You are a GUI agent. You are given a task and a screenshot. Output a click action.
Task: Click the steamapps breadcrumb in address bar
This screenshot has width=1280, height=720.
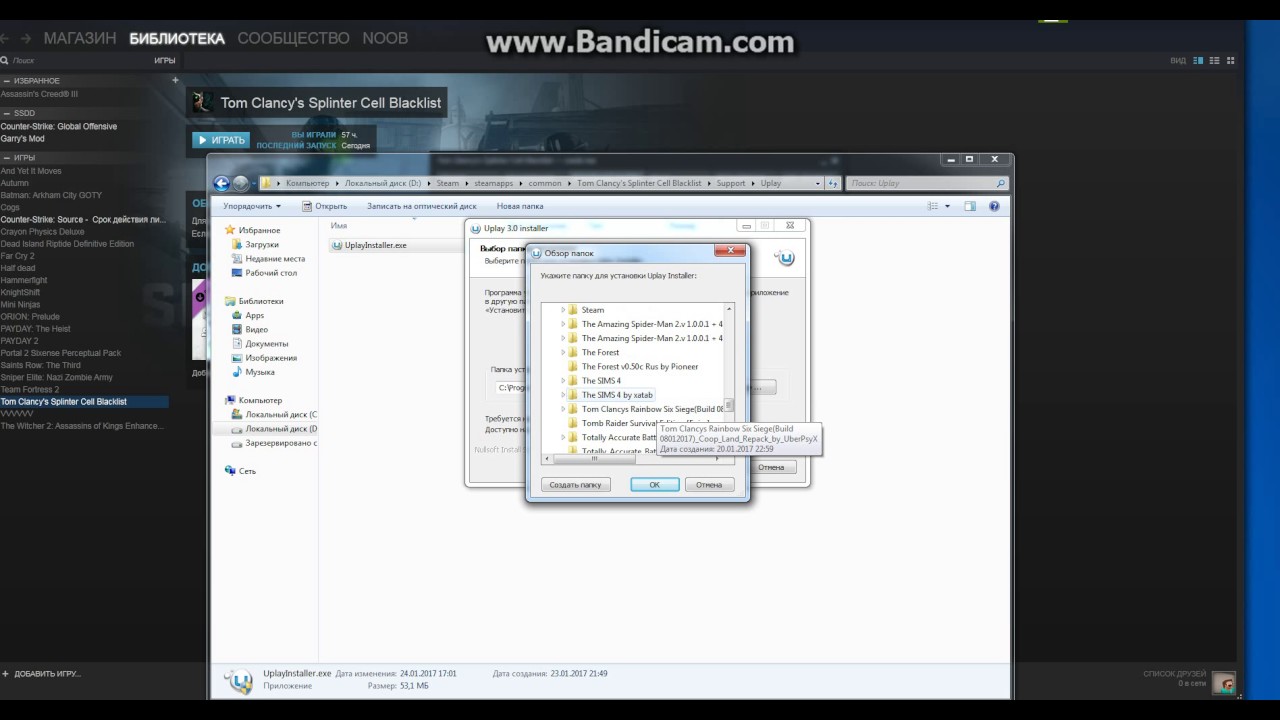point(494,183)
